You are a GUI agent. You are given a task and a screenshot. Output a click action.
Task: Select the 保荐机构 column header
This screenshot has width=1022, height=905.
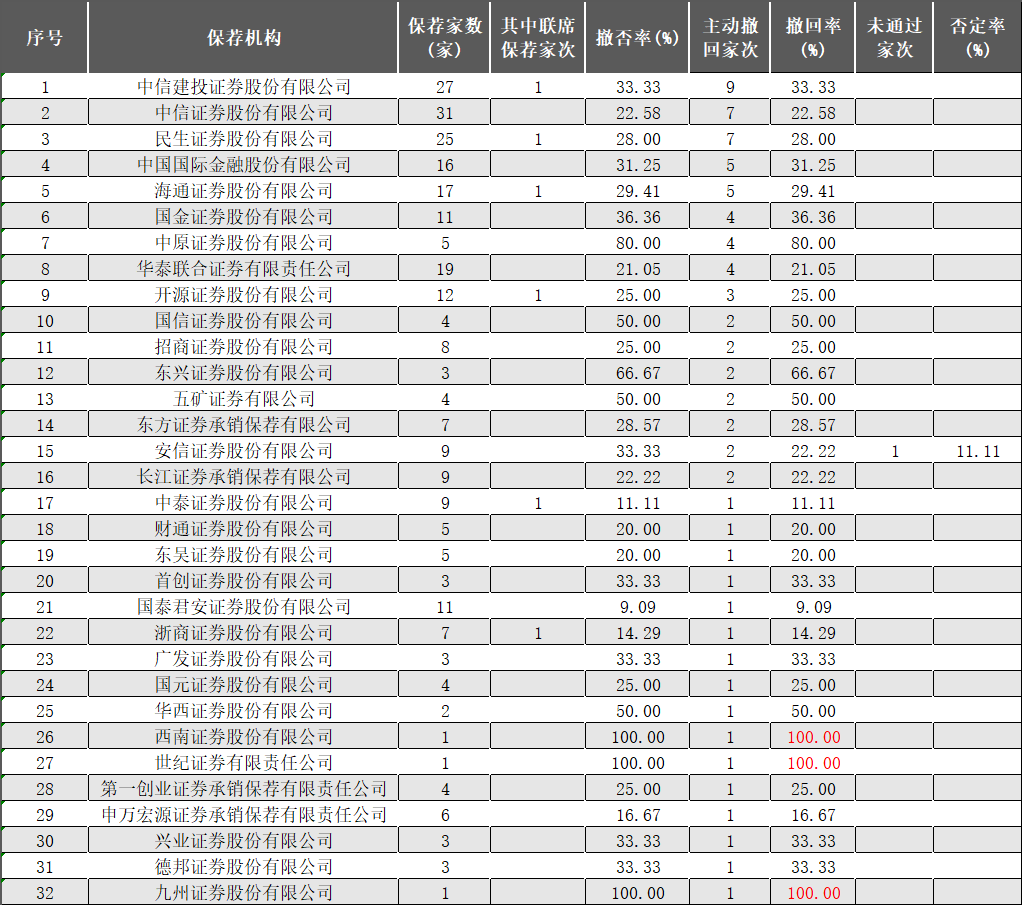[x=243, y=37]
